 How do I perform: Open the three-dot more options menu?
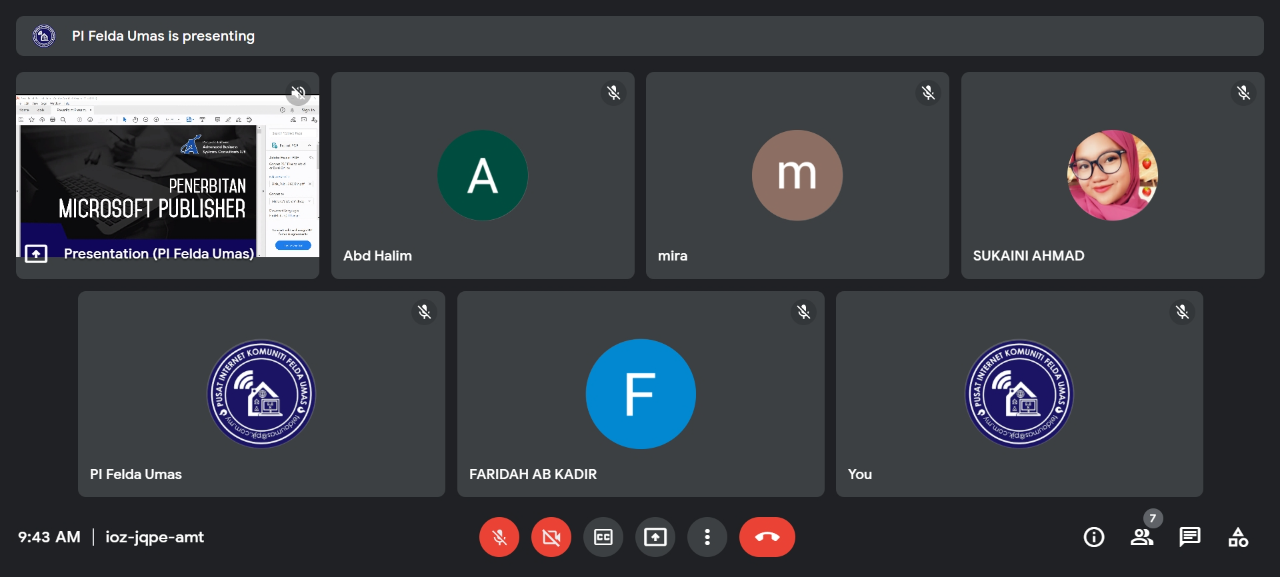point(707,537)
